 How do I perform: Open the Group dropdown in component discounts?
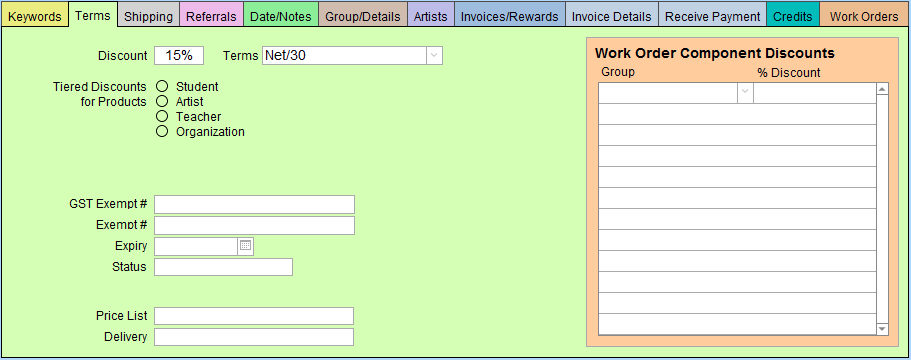(x=745, y=93)
